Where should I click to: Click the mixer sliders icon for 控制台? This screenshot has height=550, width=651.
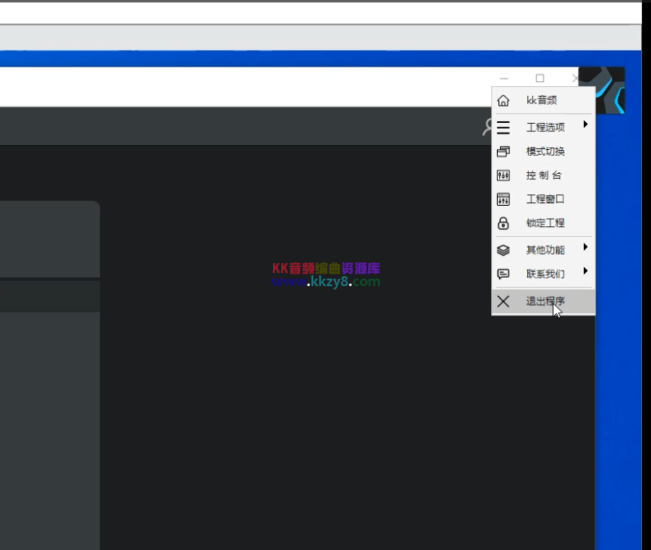(x=503, y=175)
